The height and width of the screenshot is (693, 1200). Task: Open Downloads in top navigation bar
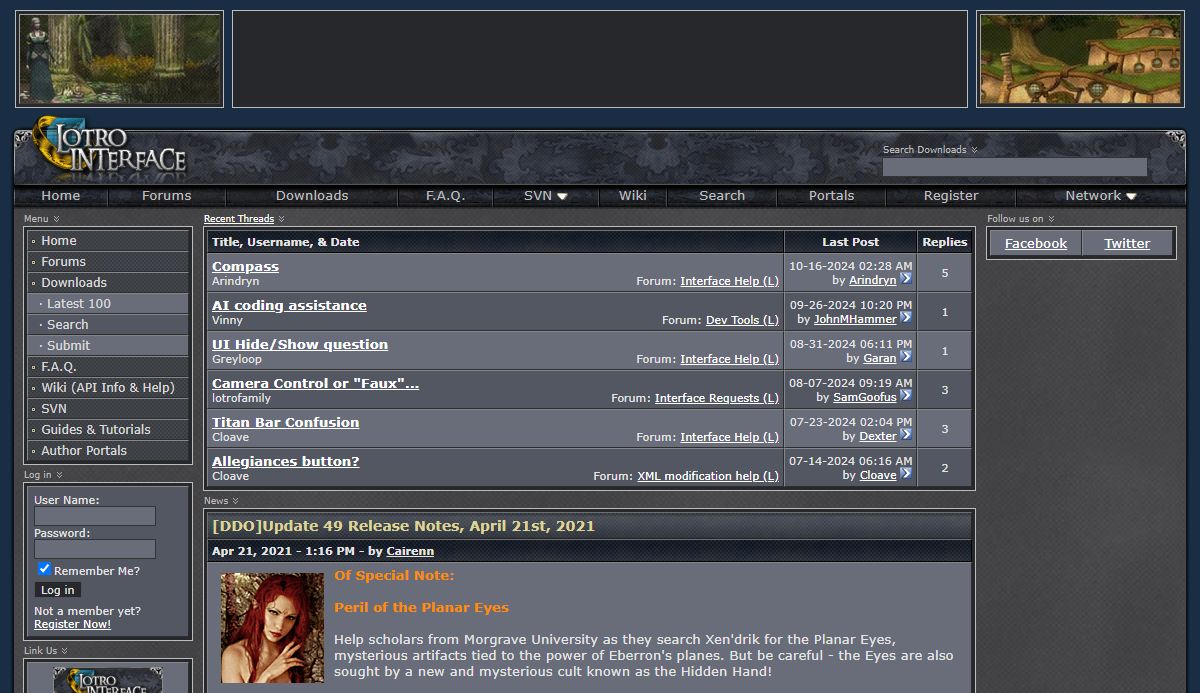coord(312,196)
